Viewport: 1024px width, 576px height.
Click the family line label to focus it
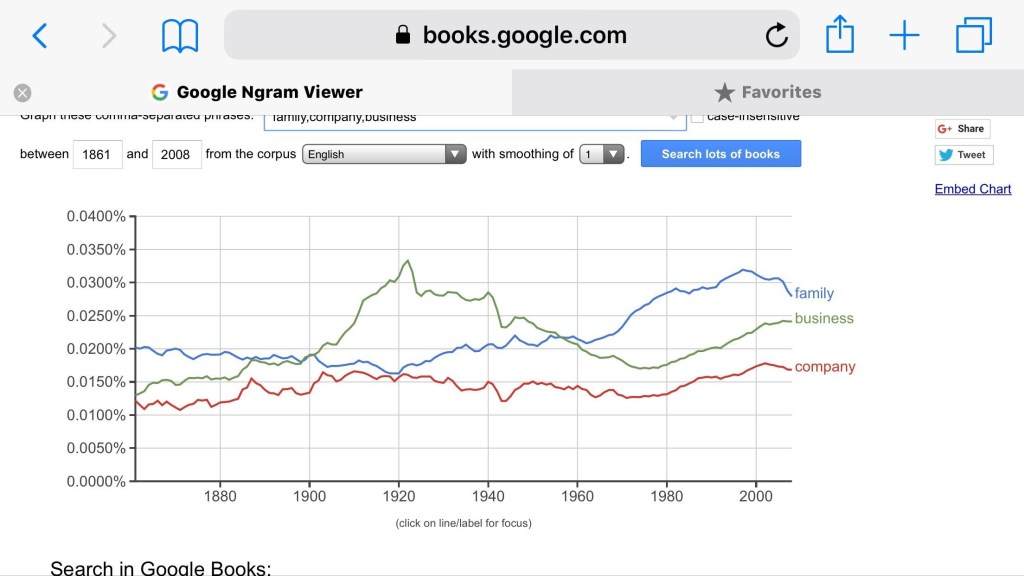point(814,293)
